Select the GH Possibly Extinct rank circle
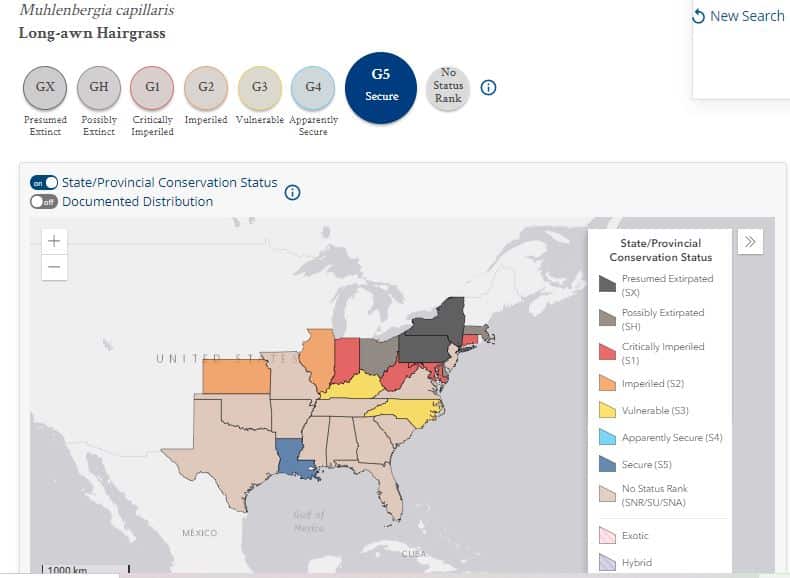790x578 pixels. click(99, 88)
